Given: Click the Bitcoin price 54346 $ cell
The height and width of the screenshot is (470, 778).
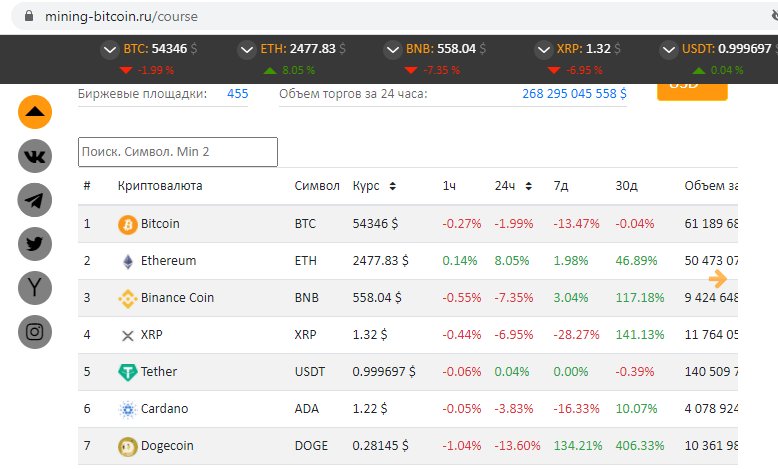Looking at the screenshot, I should (375, 224).
